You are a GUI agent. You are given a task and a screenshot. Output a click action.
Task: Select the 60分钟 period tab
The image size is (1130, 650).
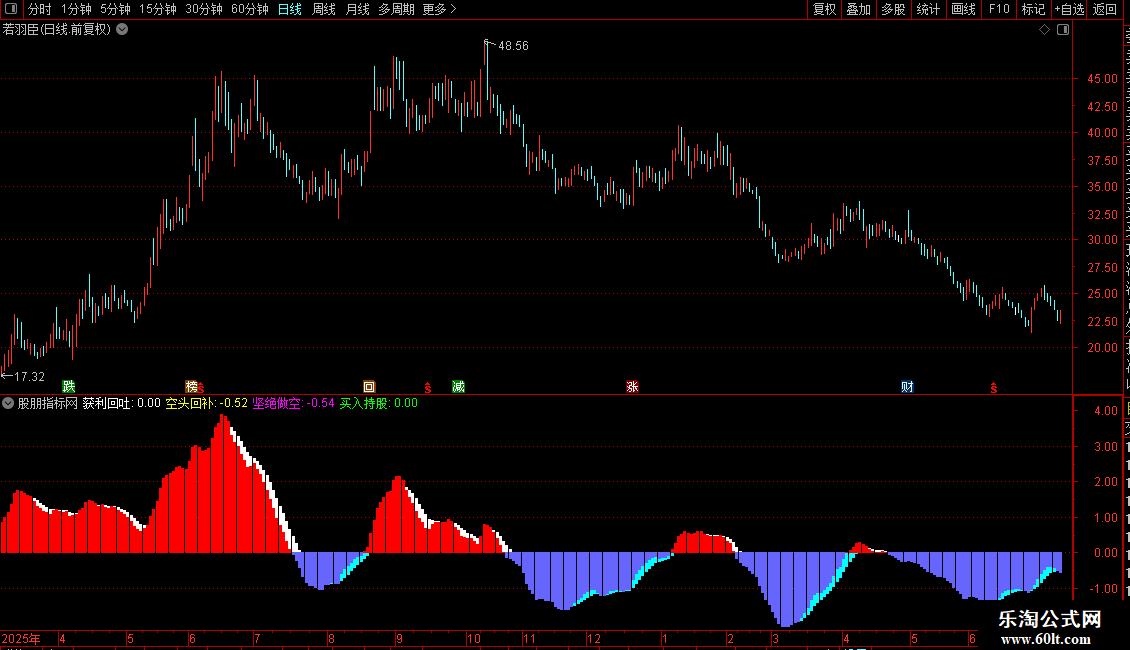click(250, 9)
